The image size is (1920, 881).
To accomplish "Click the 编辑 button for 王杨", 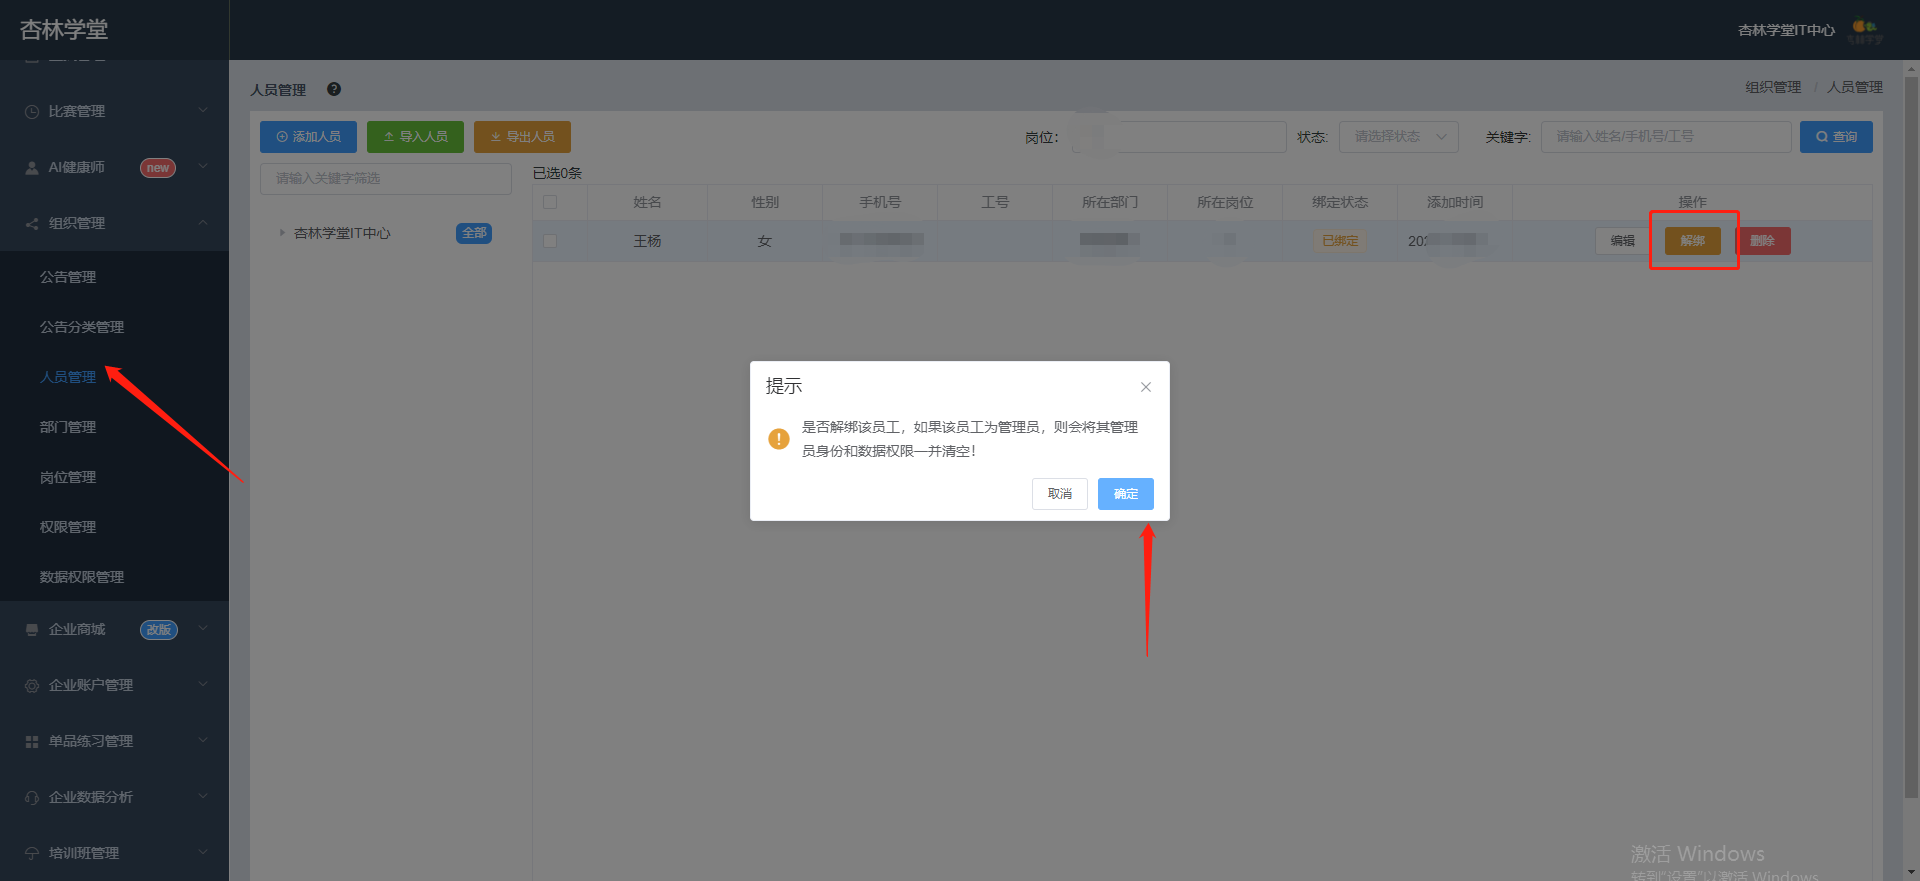I will (1622, 241).
